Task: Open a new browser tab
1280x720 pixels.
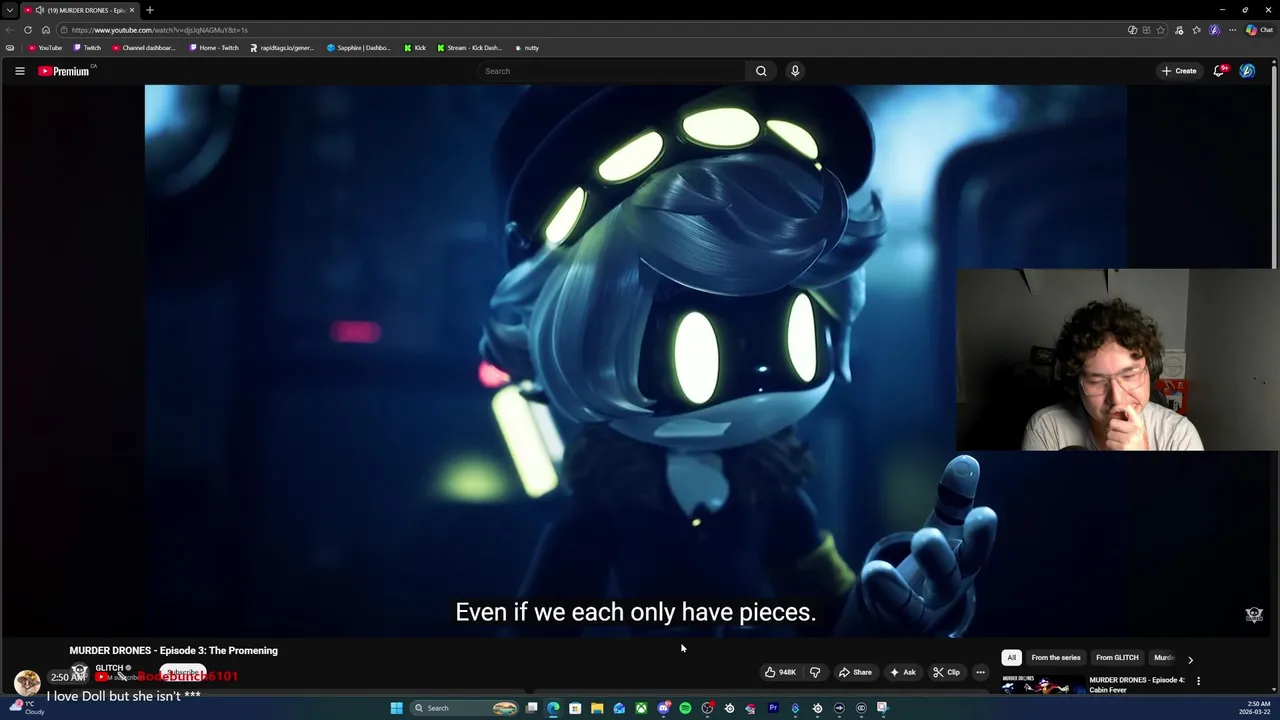Action: pyautogui.click(x=149, y=10)
